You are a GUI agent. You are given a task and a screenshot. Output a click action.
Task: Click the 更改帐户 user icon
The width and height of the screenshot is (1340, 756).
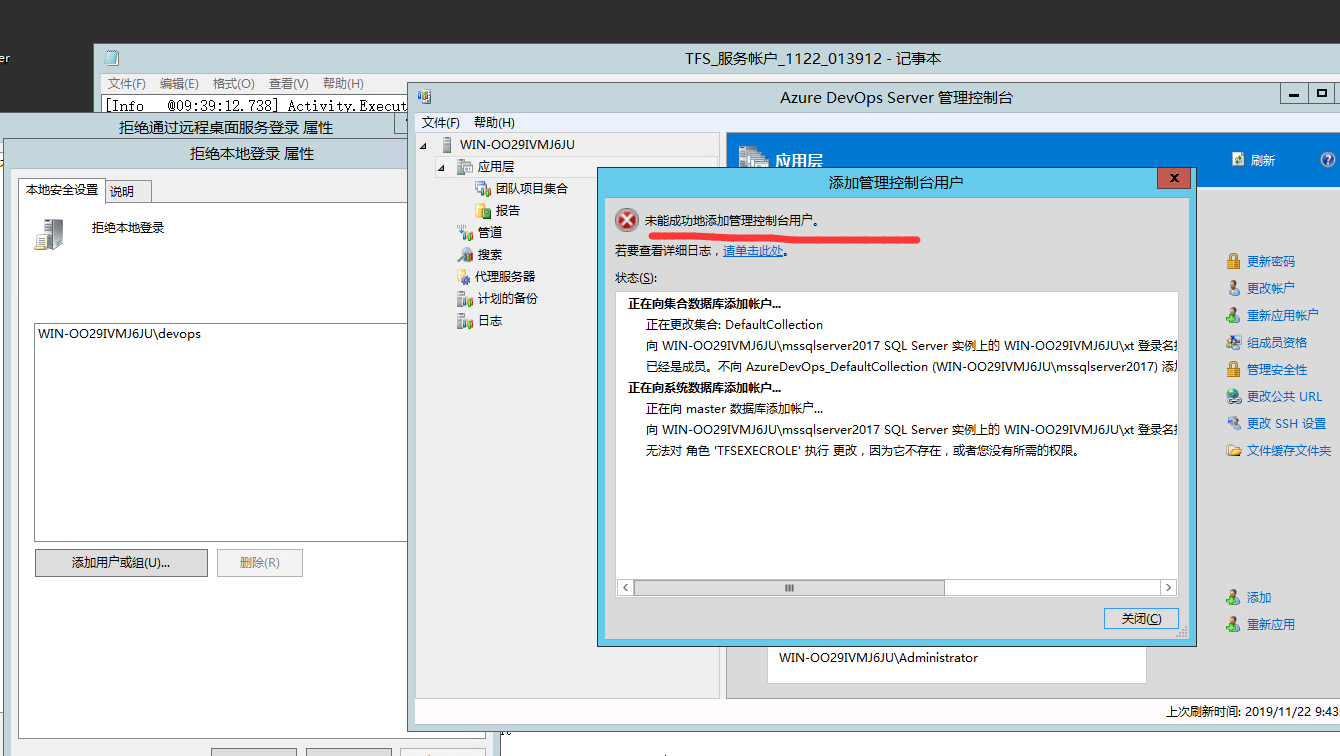1233,288
